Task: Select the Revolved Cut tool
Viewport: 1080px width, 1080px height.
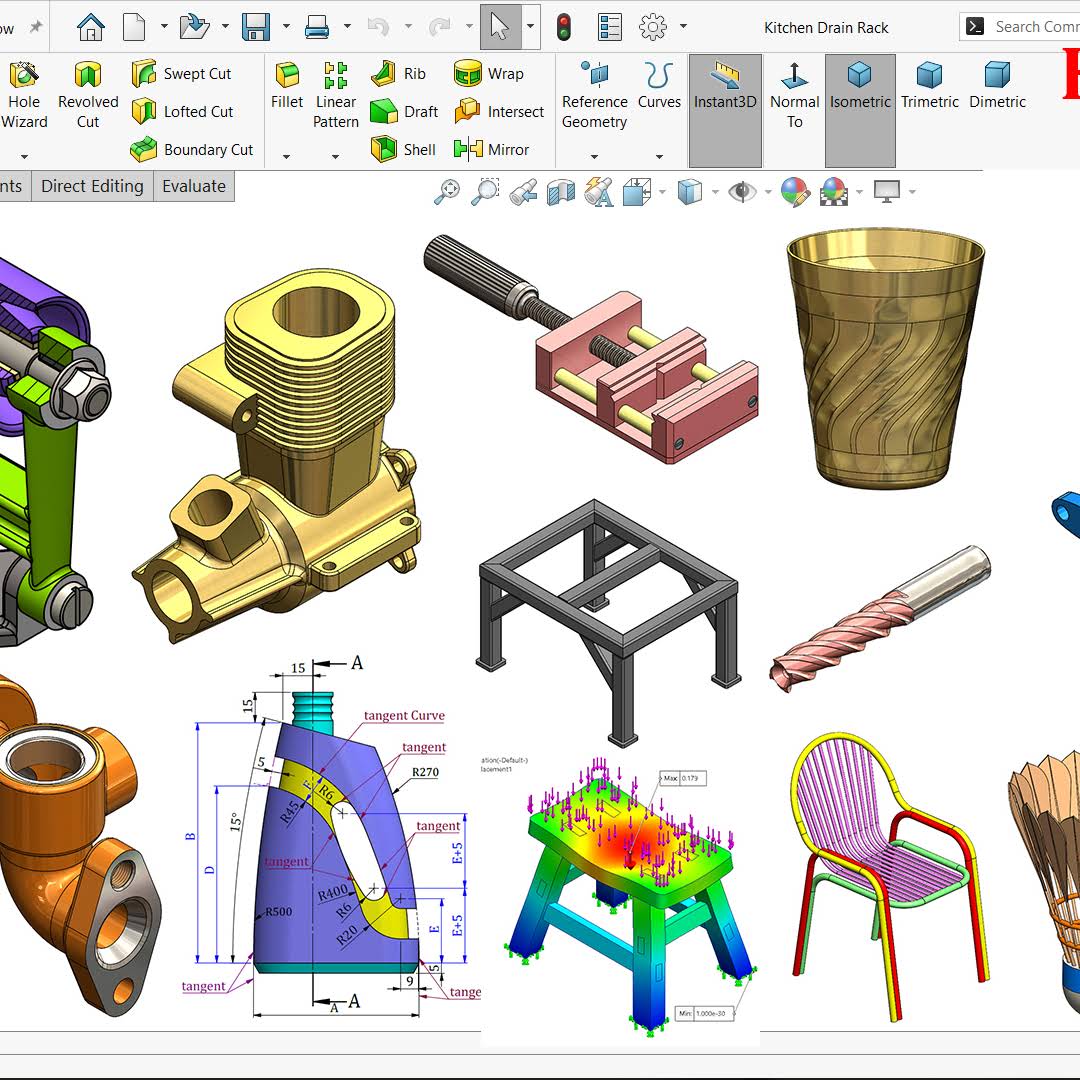Action: [88, 95]
